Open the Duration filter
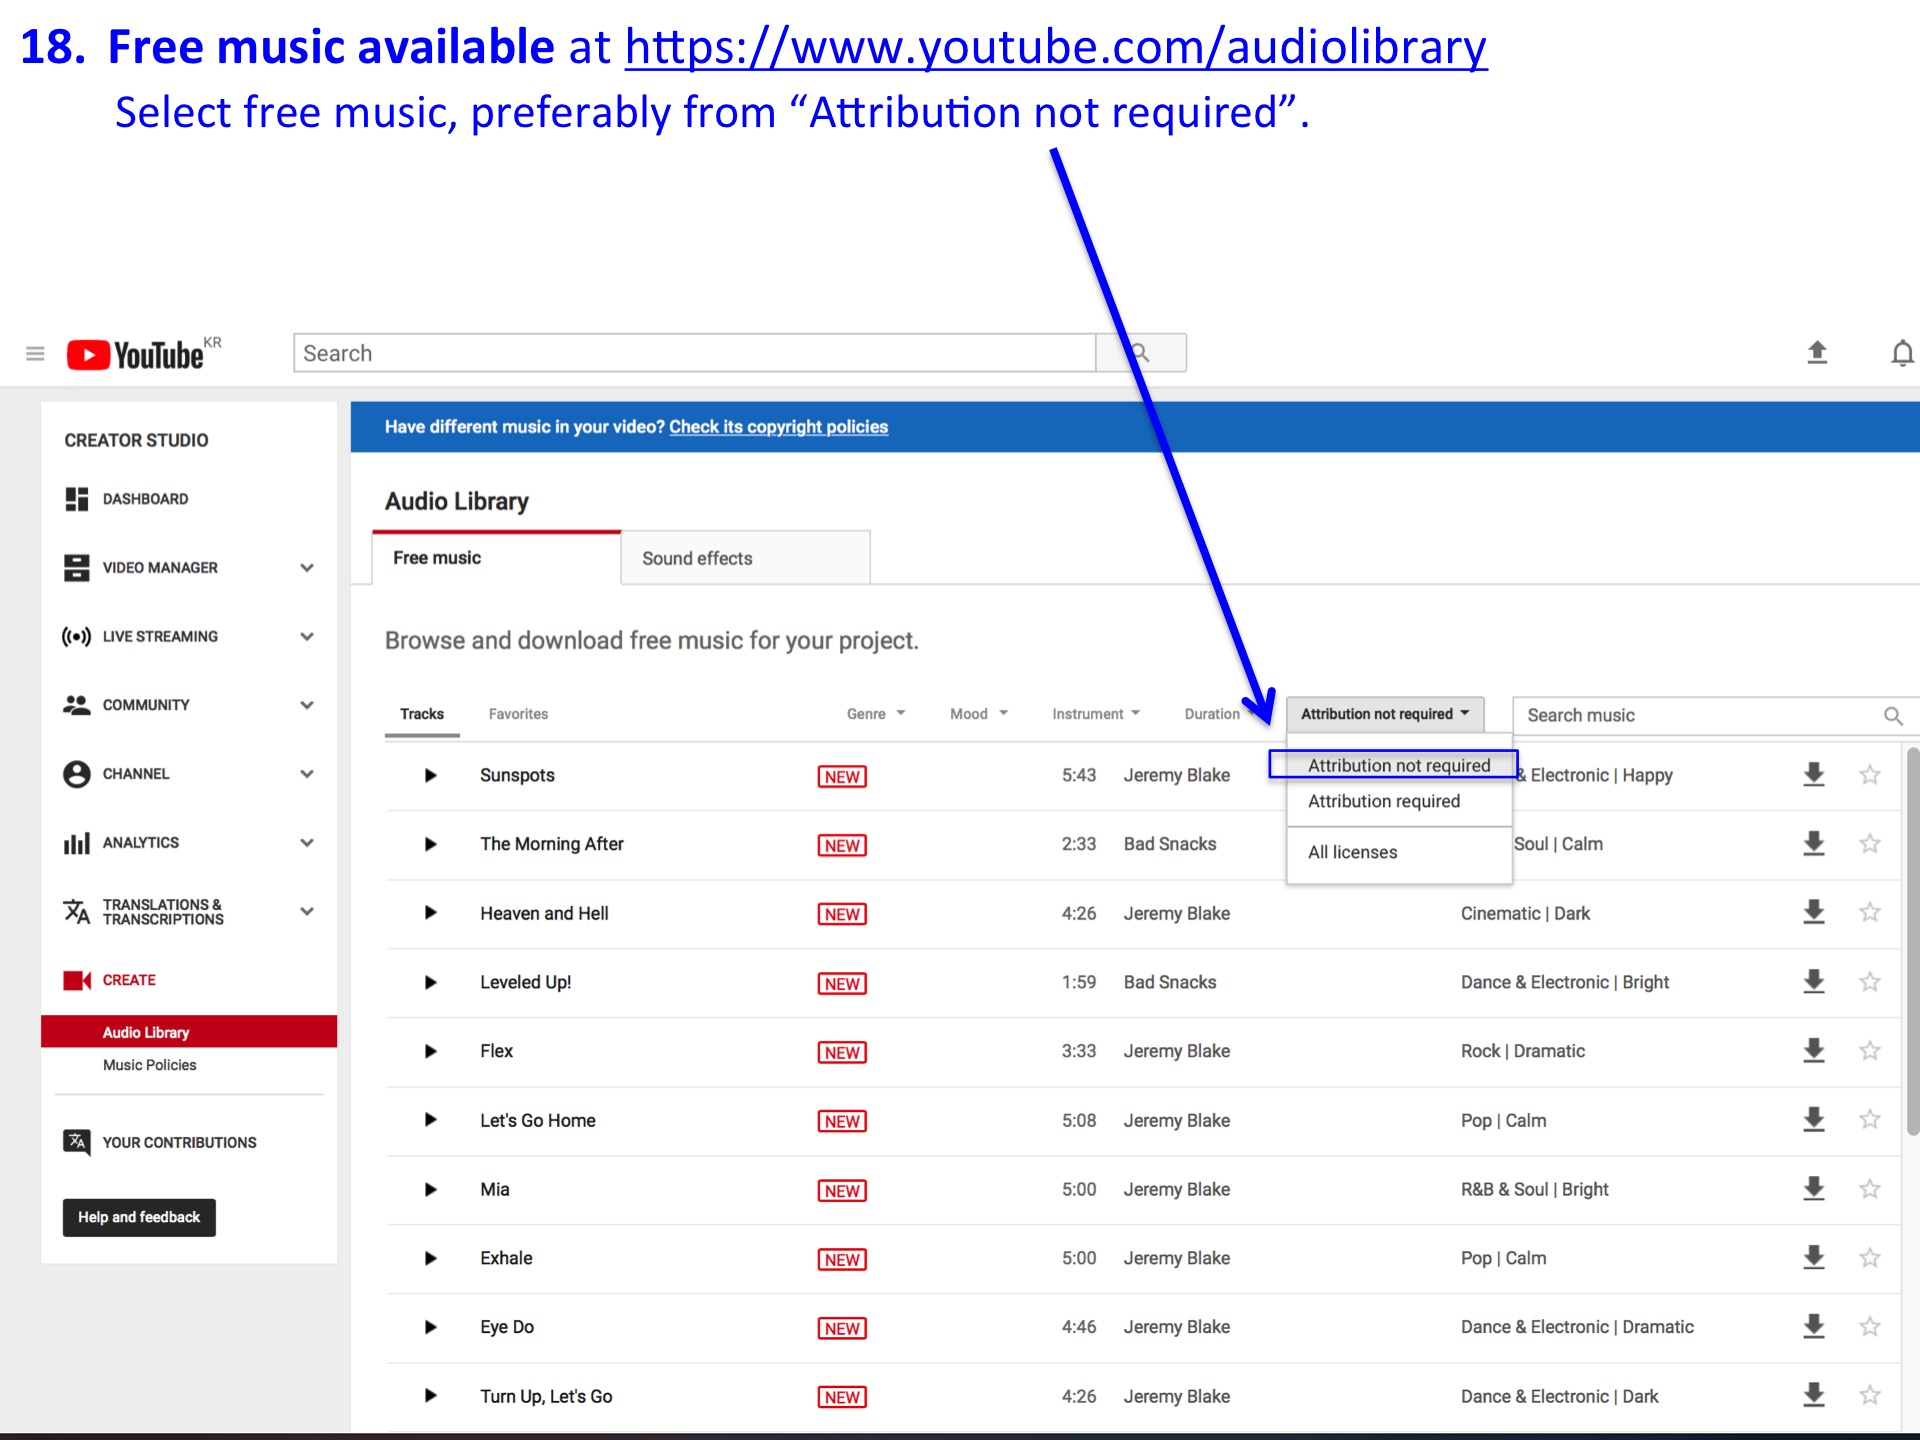Screen dimensions: 1920x1440 1212,714
